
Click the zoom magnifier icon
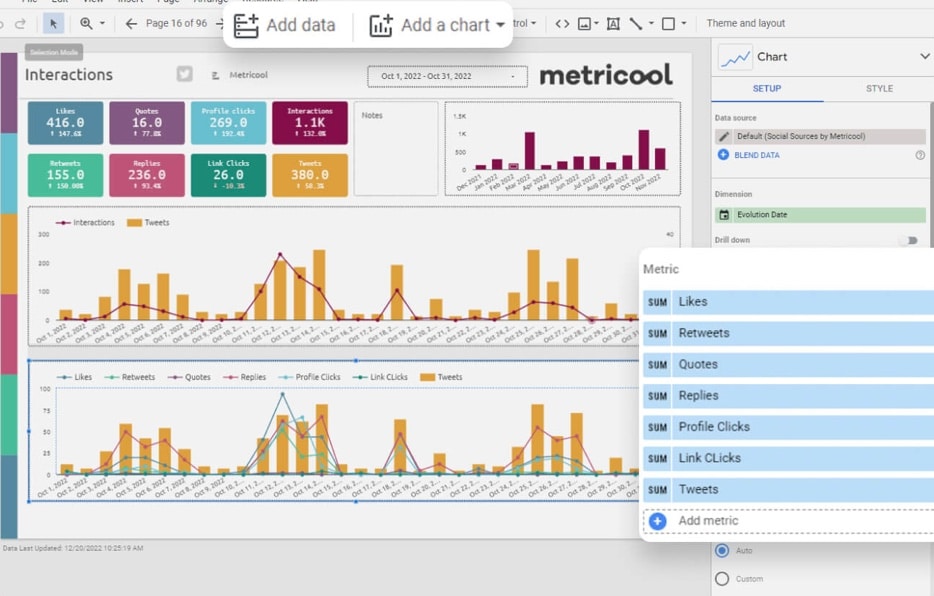[86, 24]
